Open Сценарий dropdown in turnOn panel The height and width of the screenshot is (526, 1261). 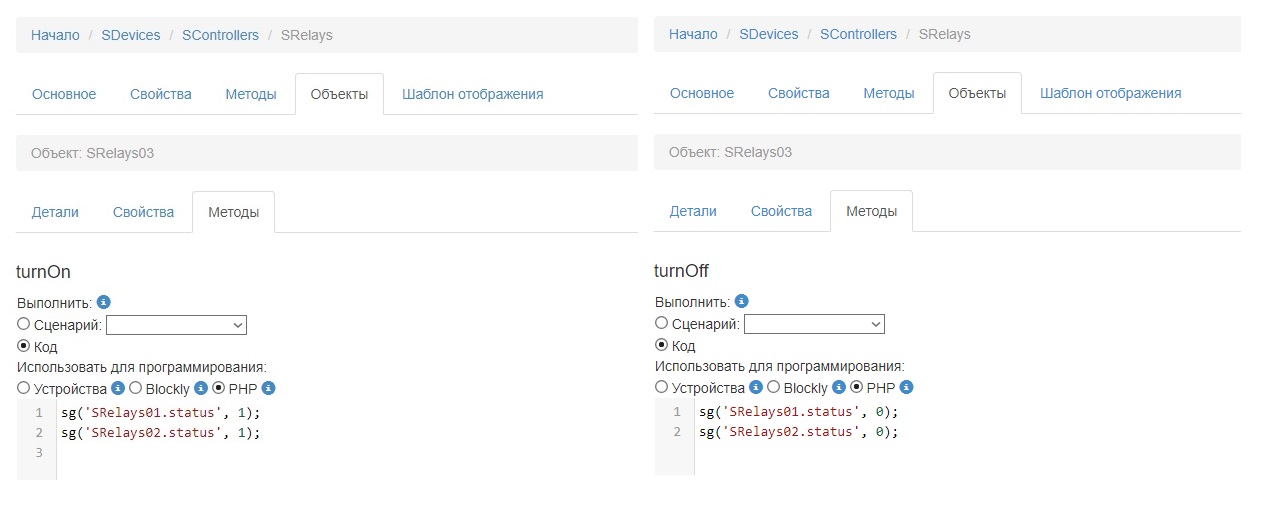(x=176, y=325)
